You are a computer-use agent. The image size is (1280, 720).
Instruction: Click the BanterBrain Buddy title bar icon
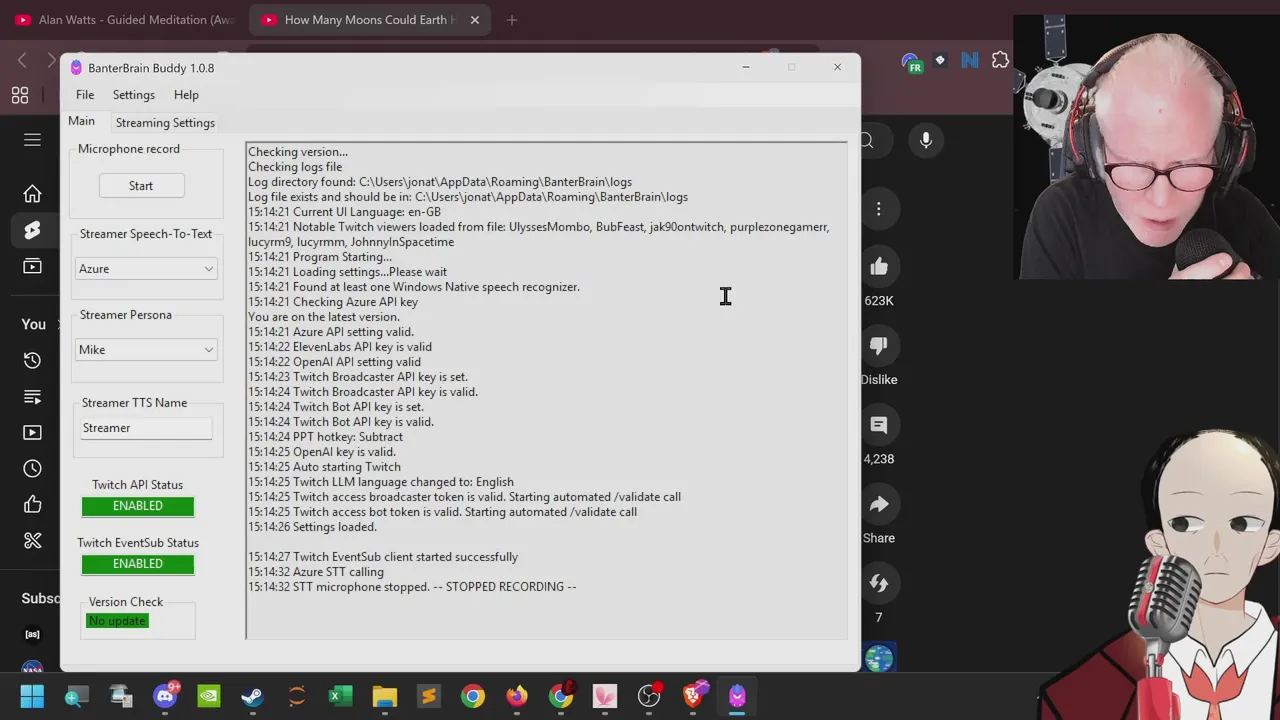[x=76, y=68]
